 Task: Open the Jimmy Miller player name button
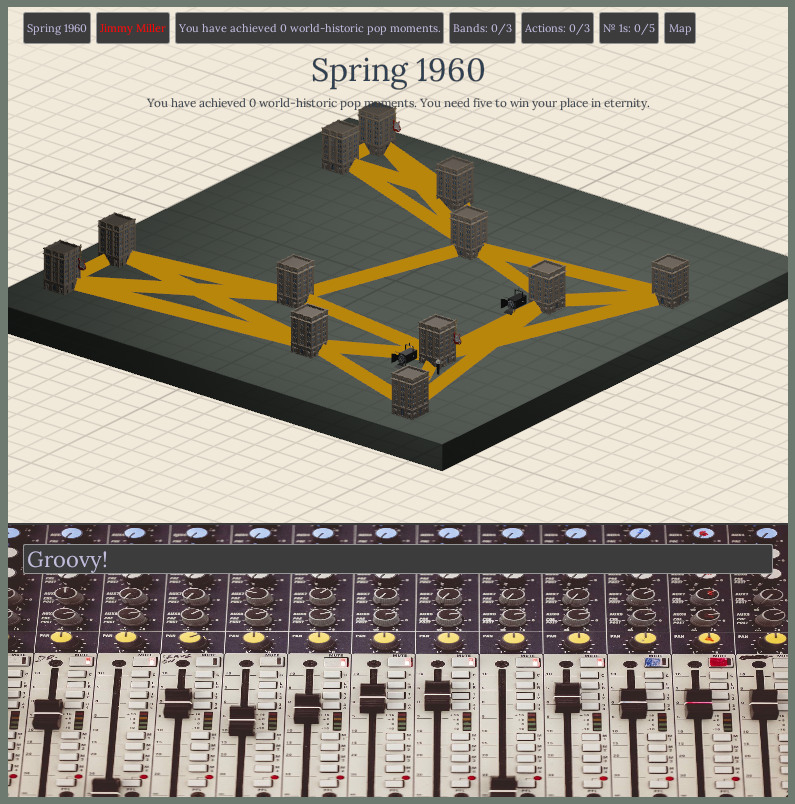point(133,28)
